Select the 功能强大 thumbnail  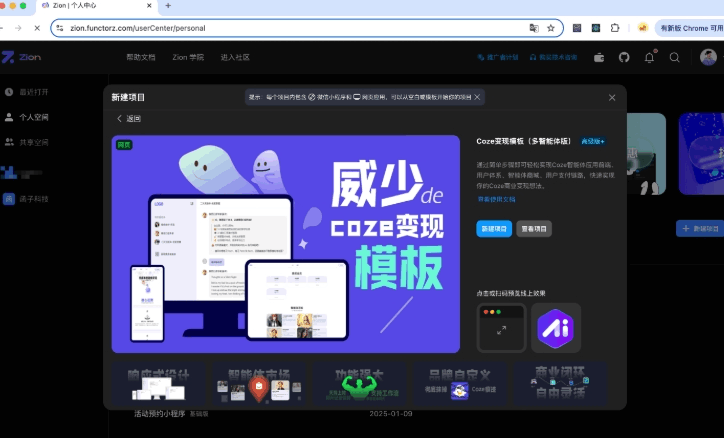coord(359,384)
